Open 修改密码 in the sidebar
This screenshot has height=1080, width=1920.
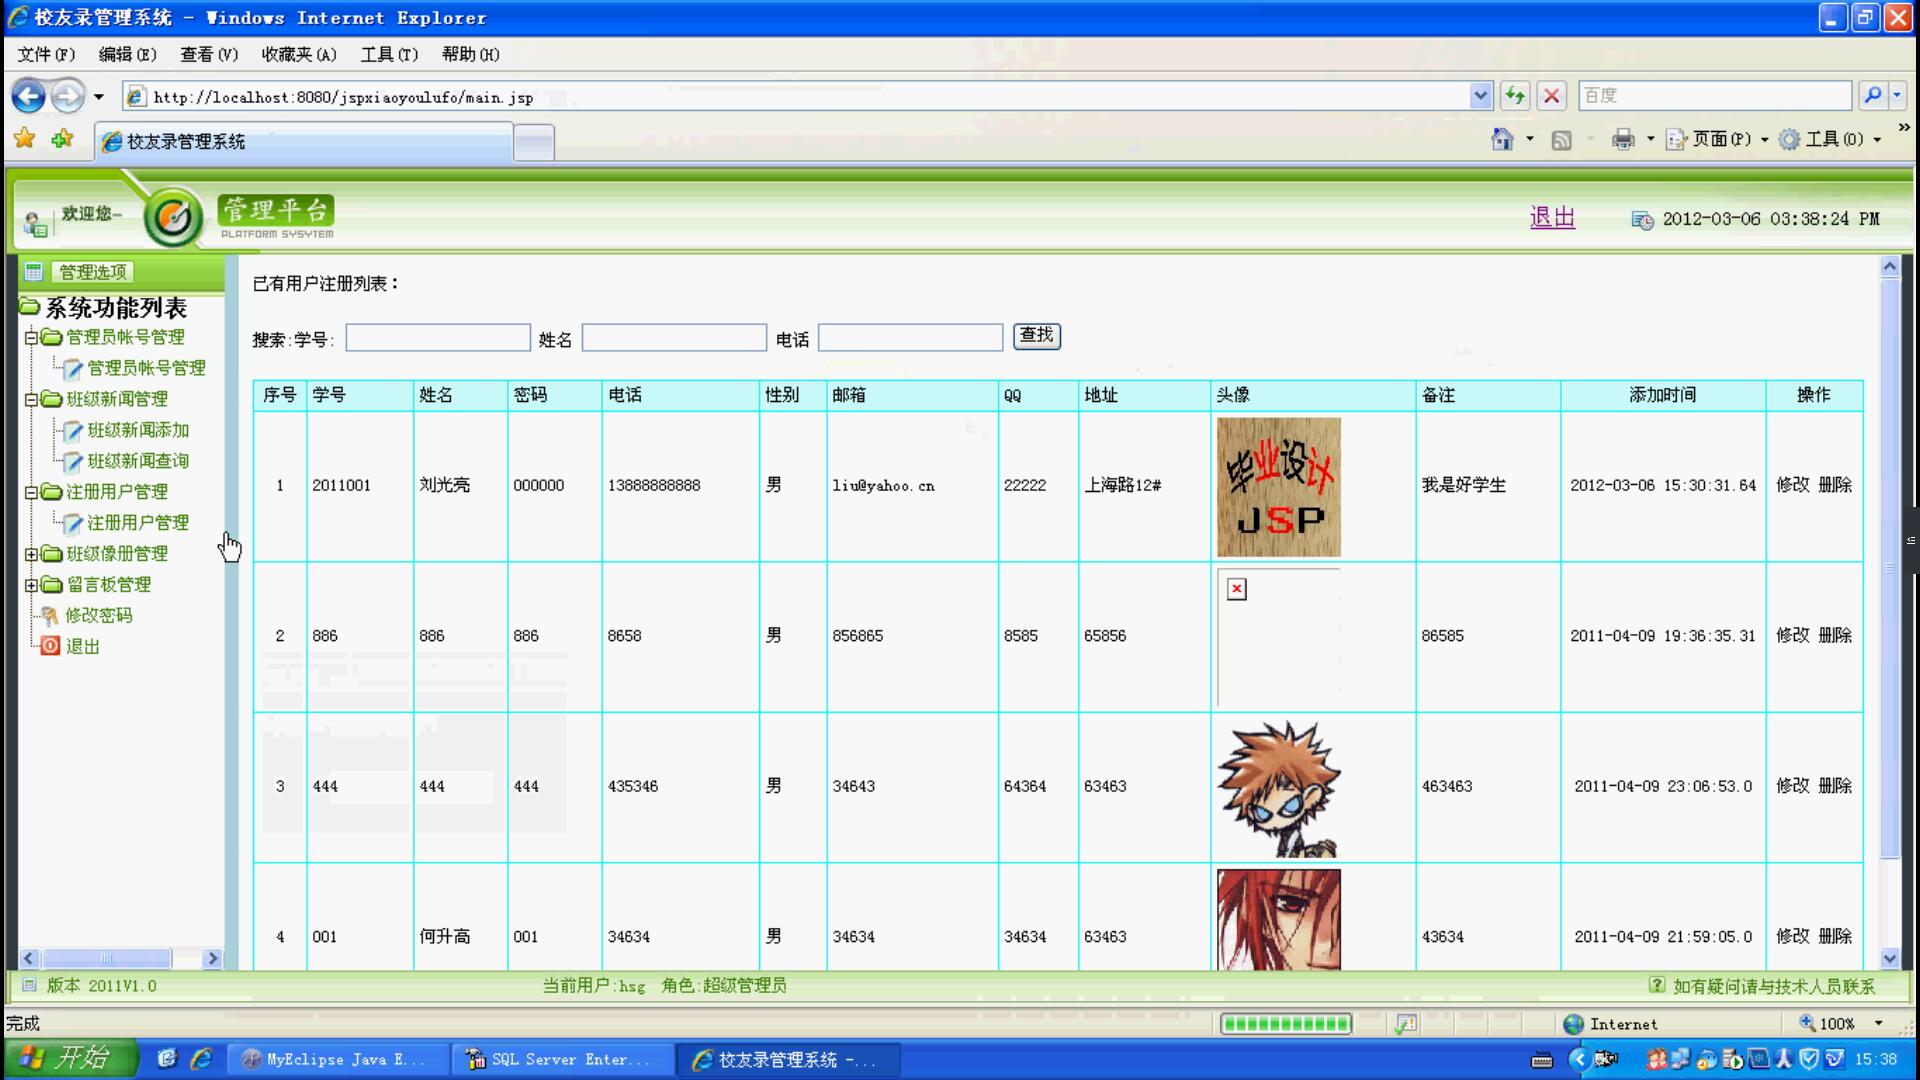98,616
